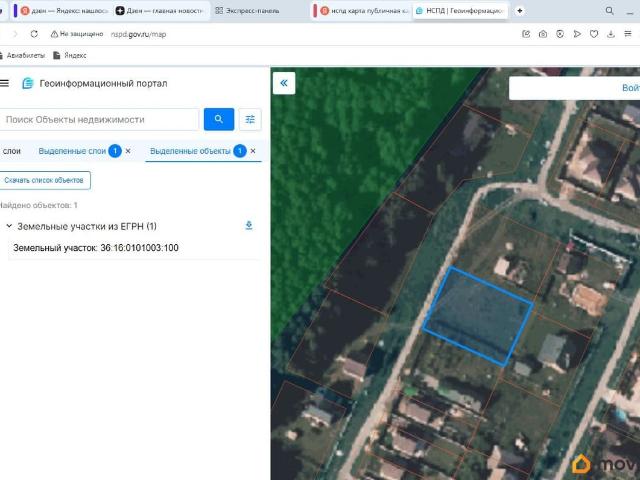Open browser downloads icon

coord(611,34)
